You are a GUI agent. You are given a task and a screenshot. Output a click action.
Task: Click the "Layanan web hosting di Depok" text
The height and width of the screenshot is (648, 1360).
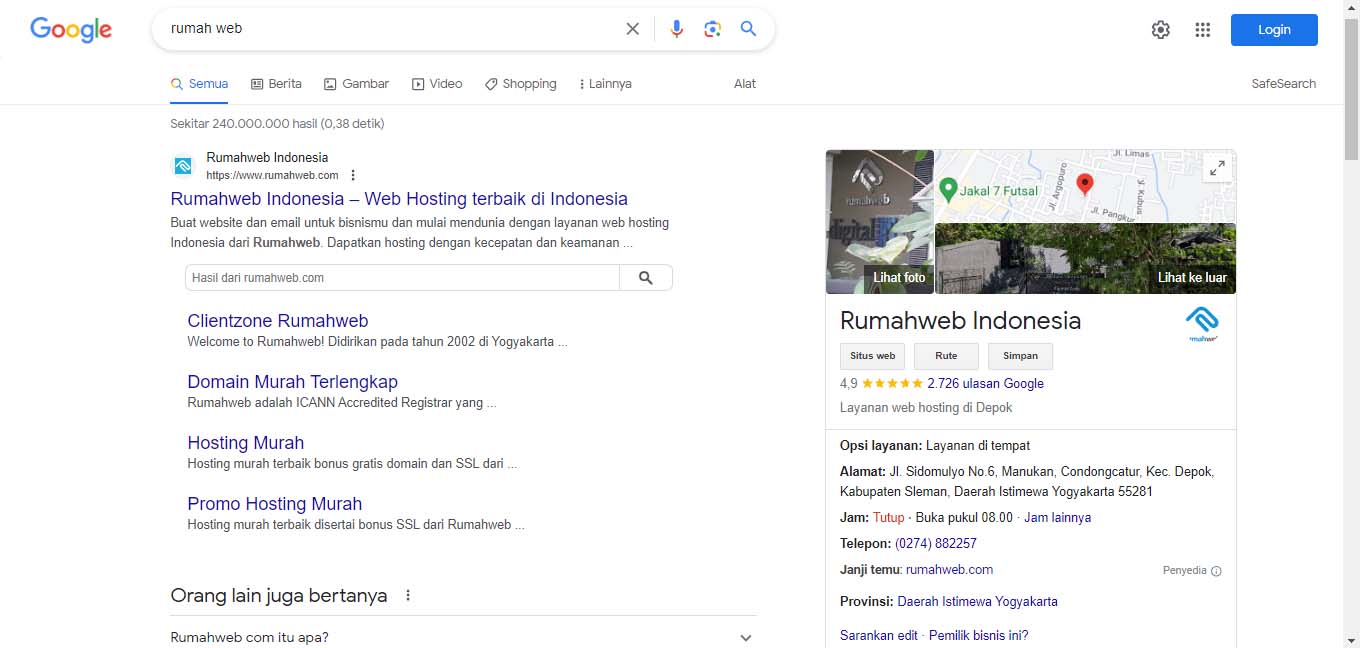point(926,408)
